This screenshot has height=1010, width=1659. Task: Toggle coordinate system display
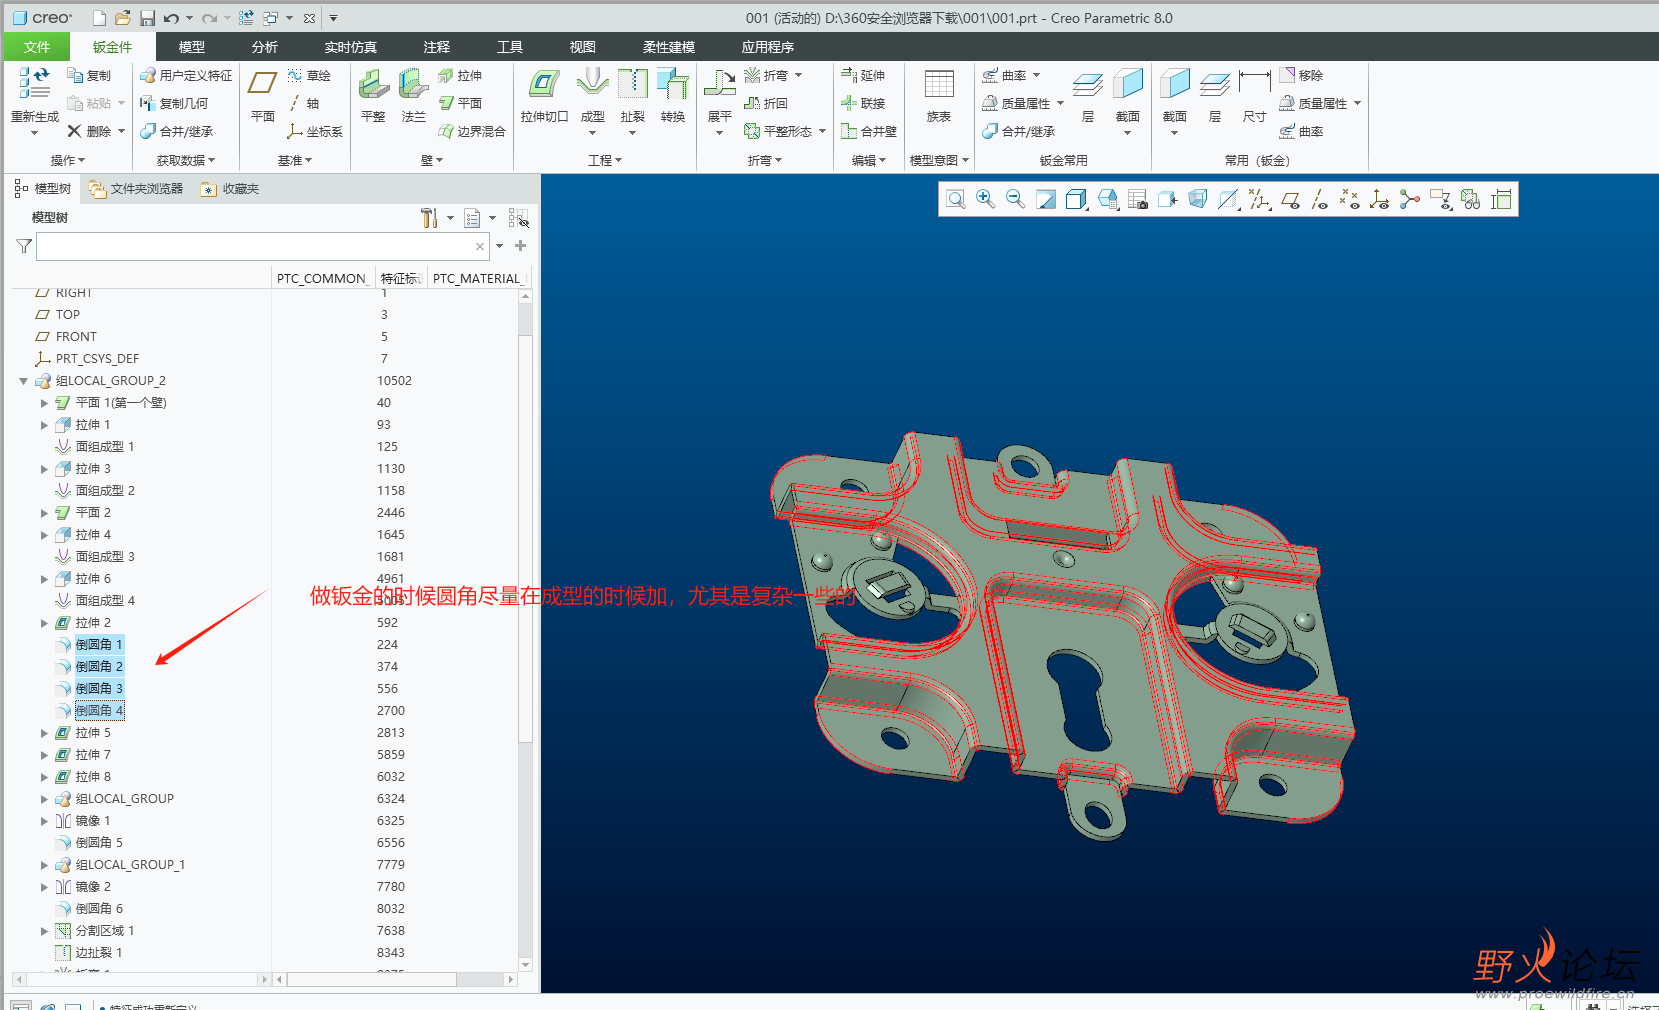tap(1380, 200)
